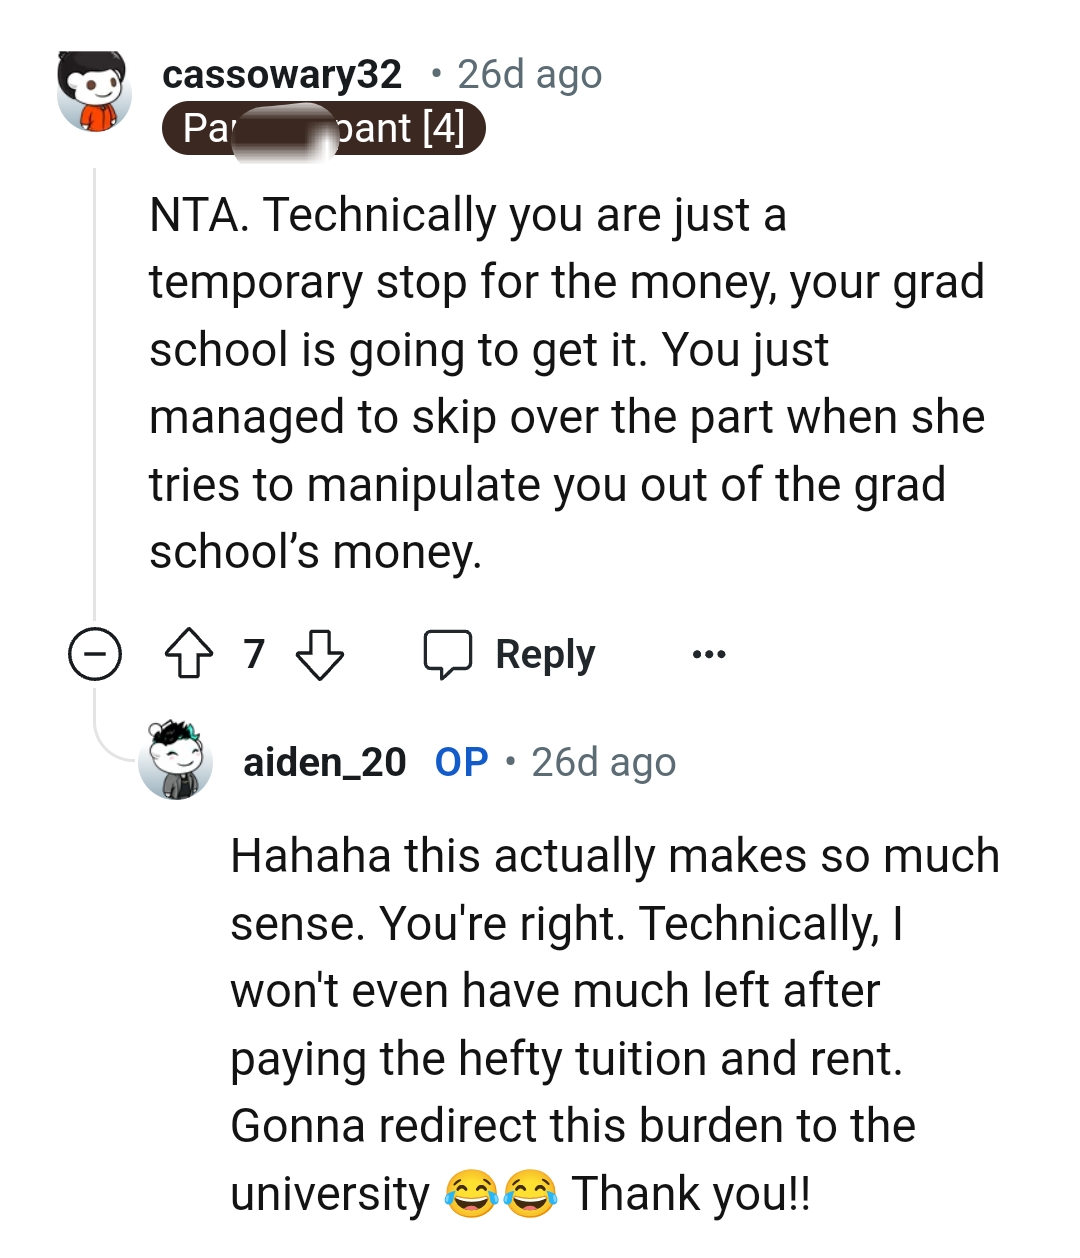Open the three-dot more options menu

pyautogui.click(x=709, y=655)
